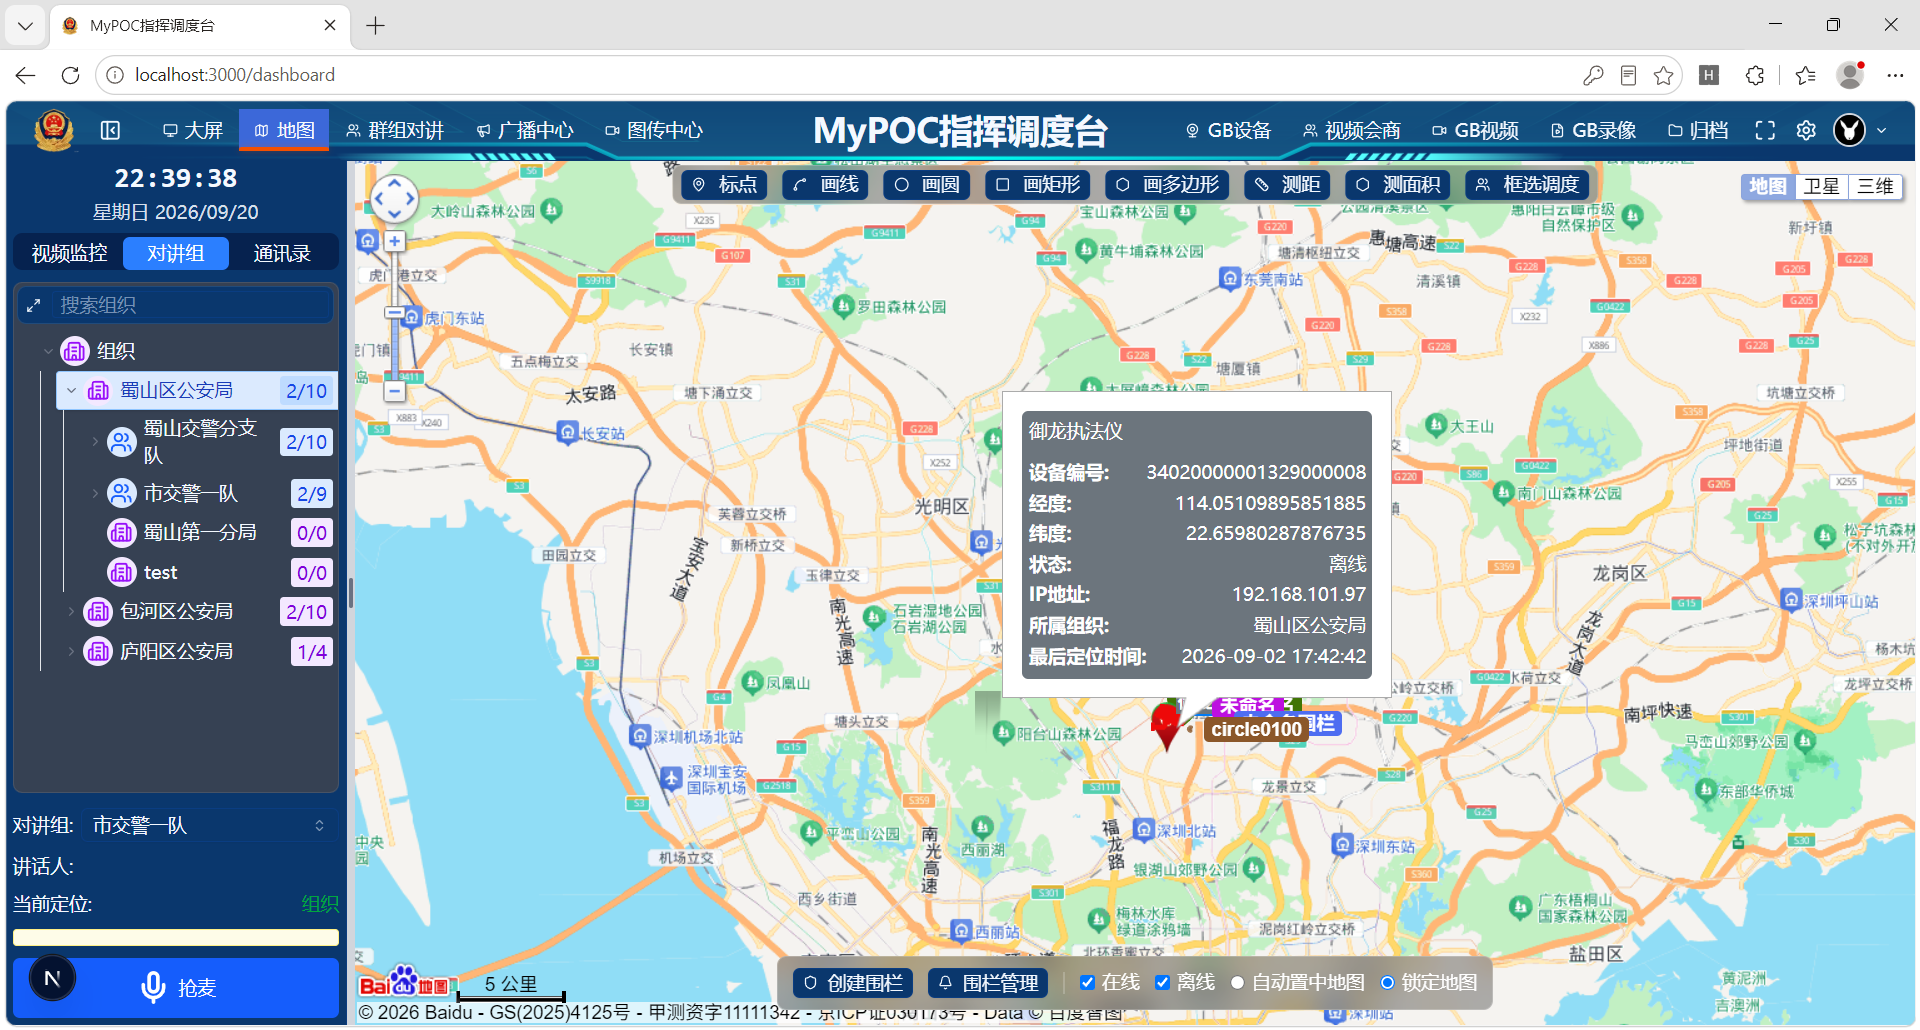Expand the 包河区公安局 tree node
The image size is (1920, 1030).
(x=71, y=611)
